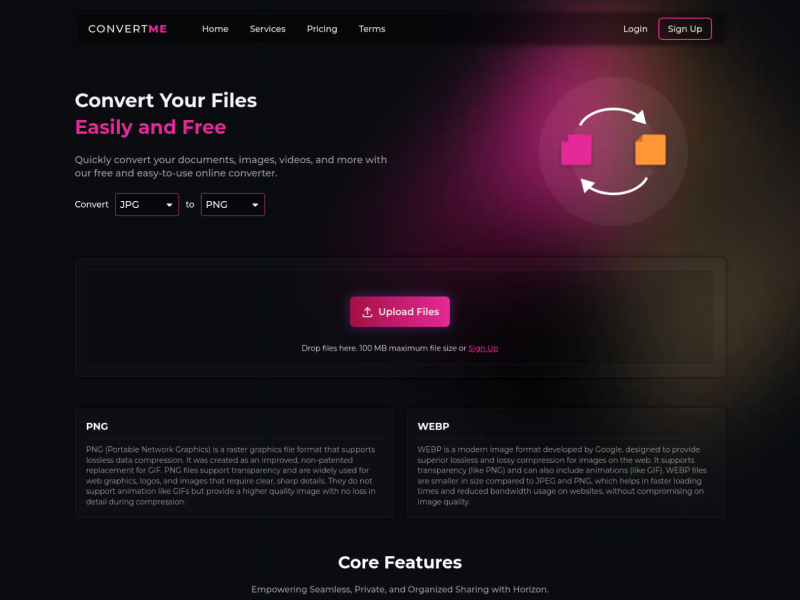Navigate to Pricing

322,29
